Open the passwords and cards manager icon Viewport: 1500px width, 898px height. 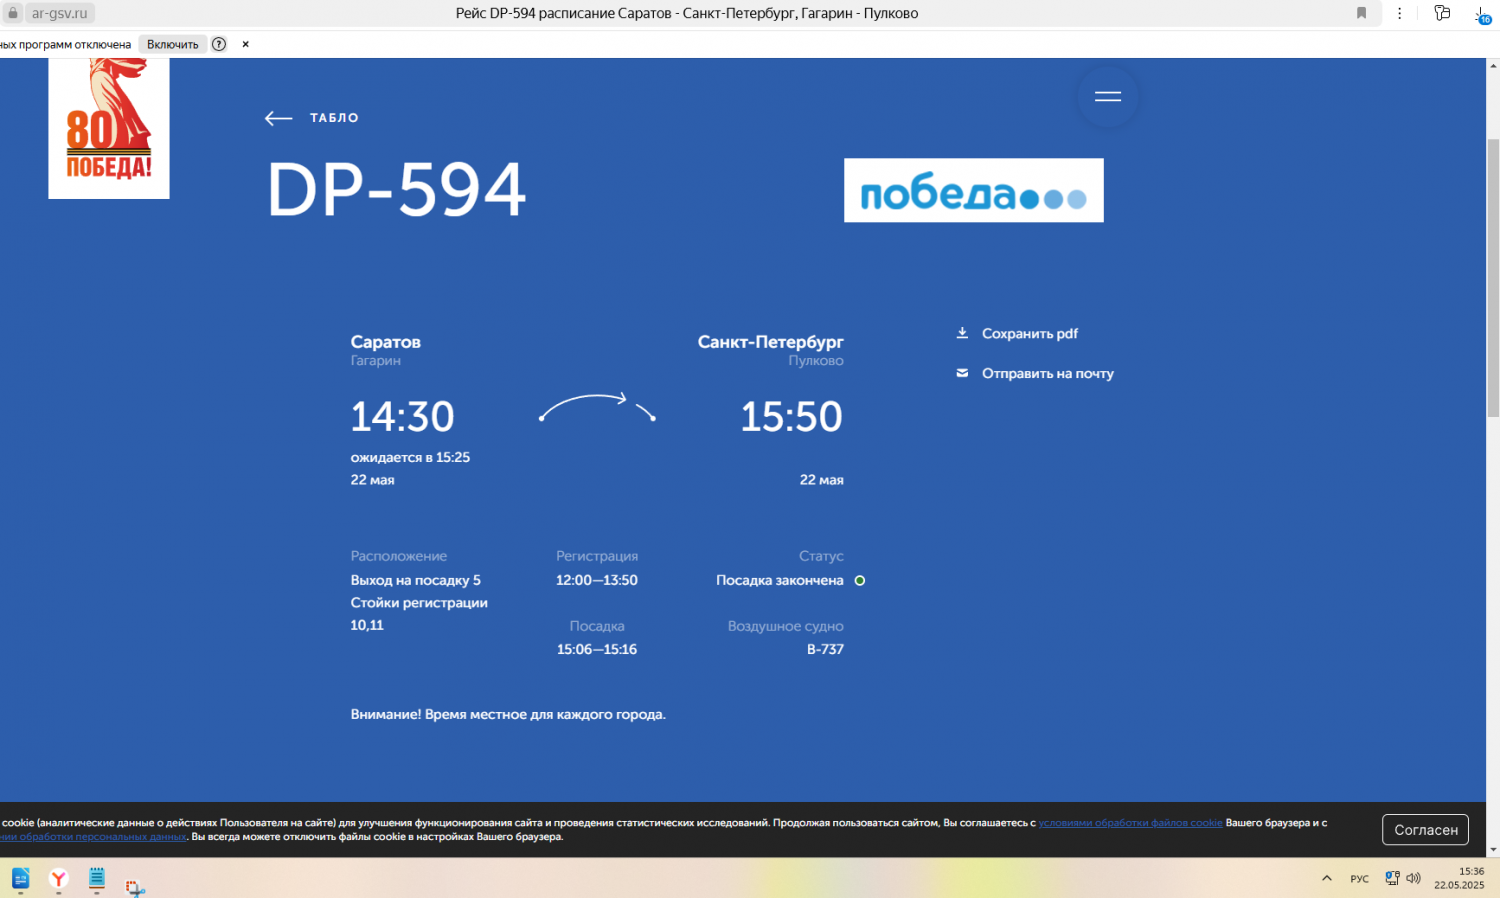pos(1442,13)
